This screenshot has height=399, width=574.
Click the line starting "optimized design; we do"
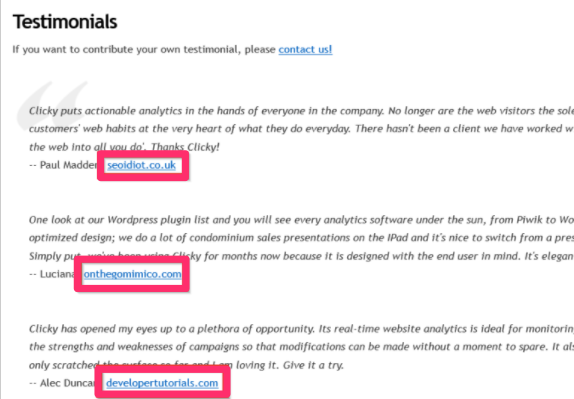[301, 238]
